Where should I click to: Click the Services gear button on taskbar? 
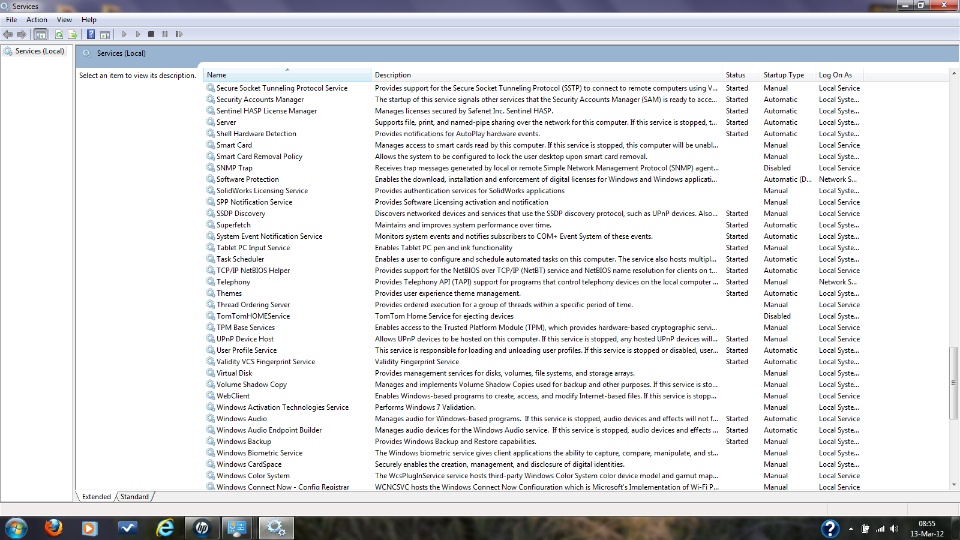coord(276,527)
